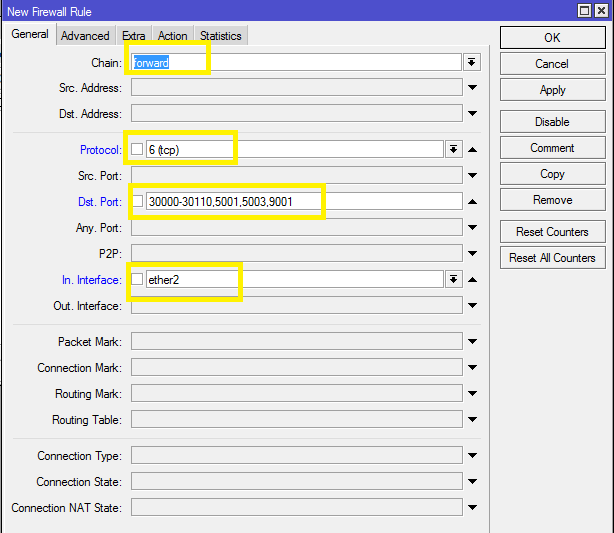Open the Extra tab
The height and width of the screenshot is (533, 614).
pyautogui.click(x=134, y=36)
